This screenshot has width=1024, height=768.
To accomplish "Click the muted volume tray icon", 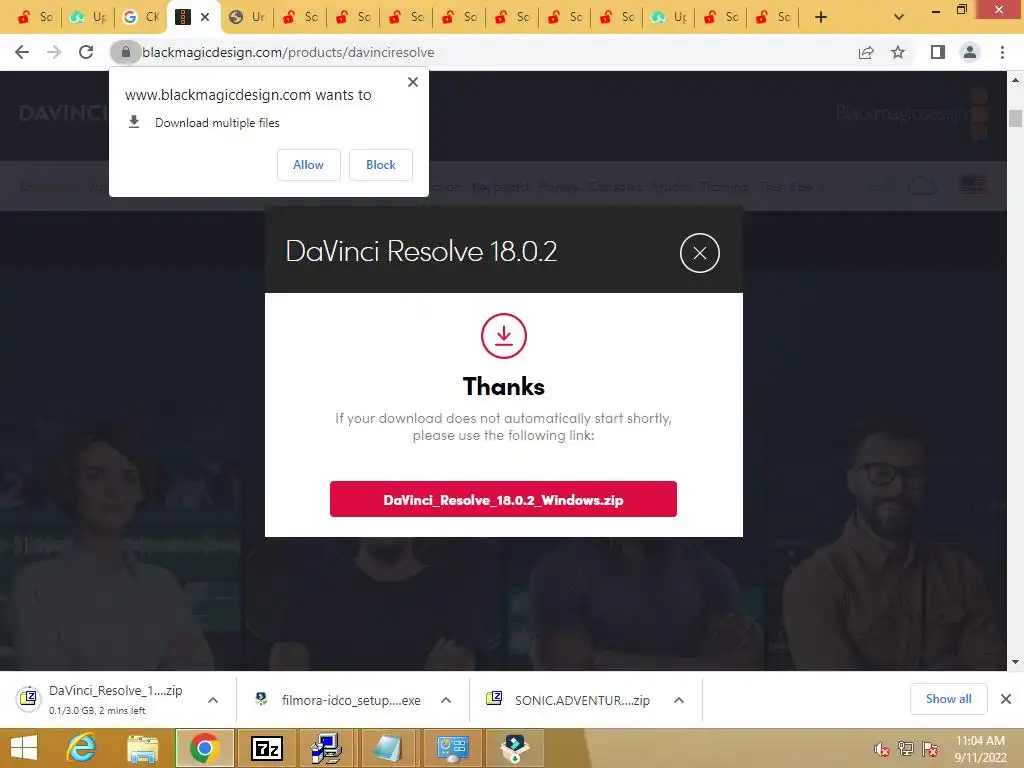I will (881, 749).
